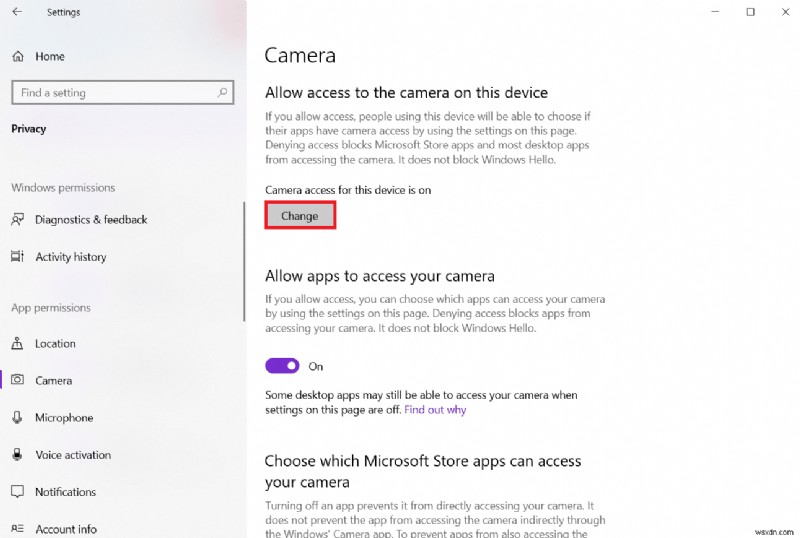Viewport: 800px width, 538px height.
Task: Click the Notifications icon
Action: point(18,492)
